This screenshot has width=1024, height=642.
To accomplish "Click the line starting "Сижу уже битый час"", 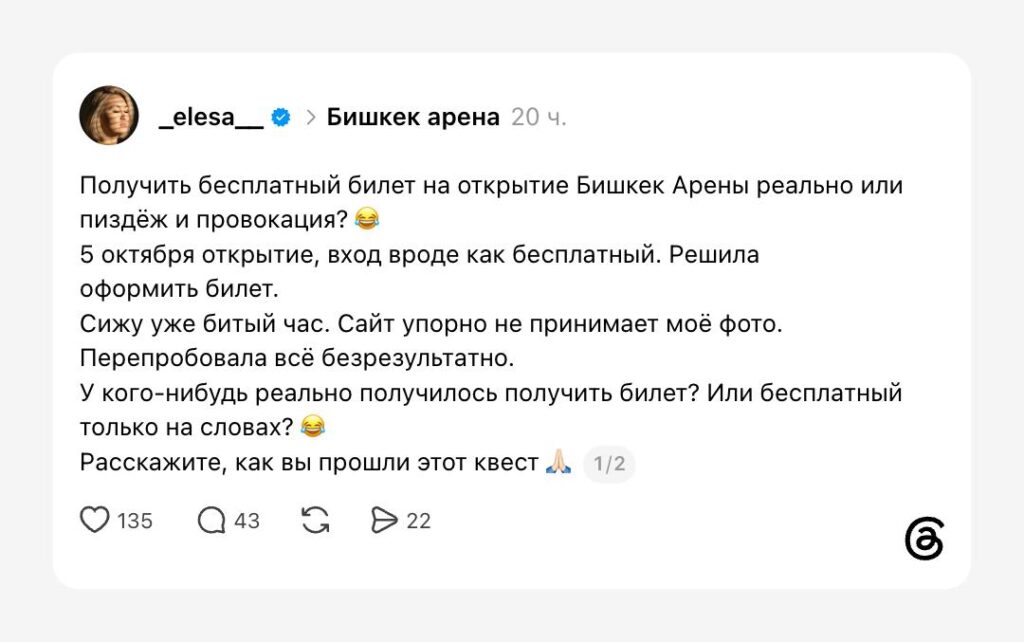I will [431, 323].
